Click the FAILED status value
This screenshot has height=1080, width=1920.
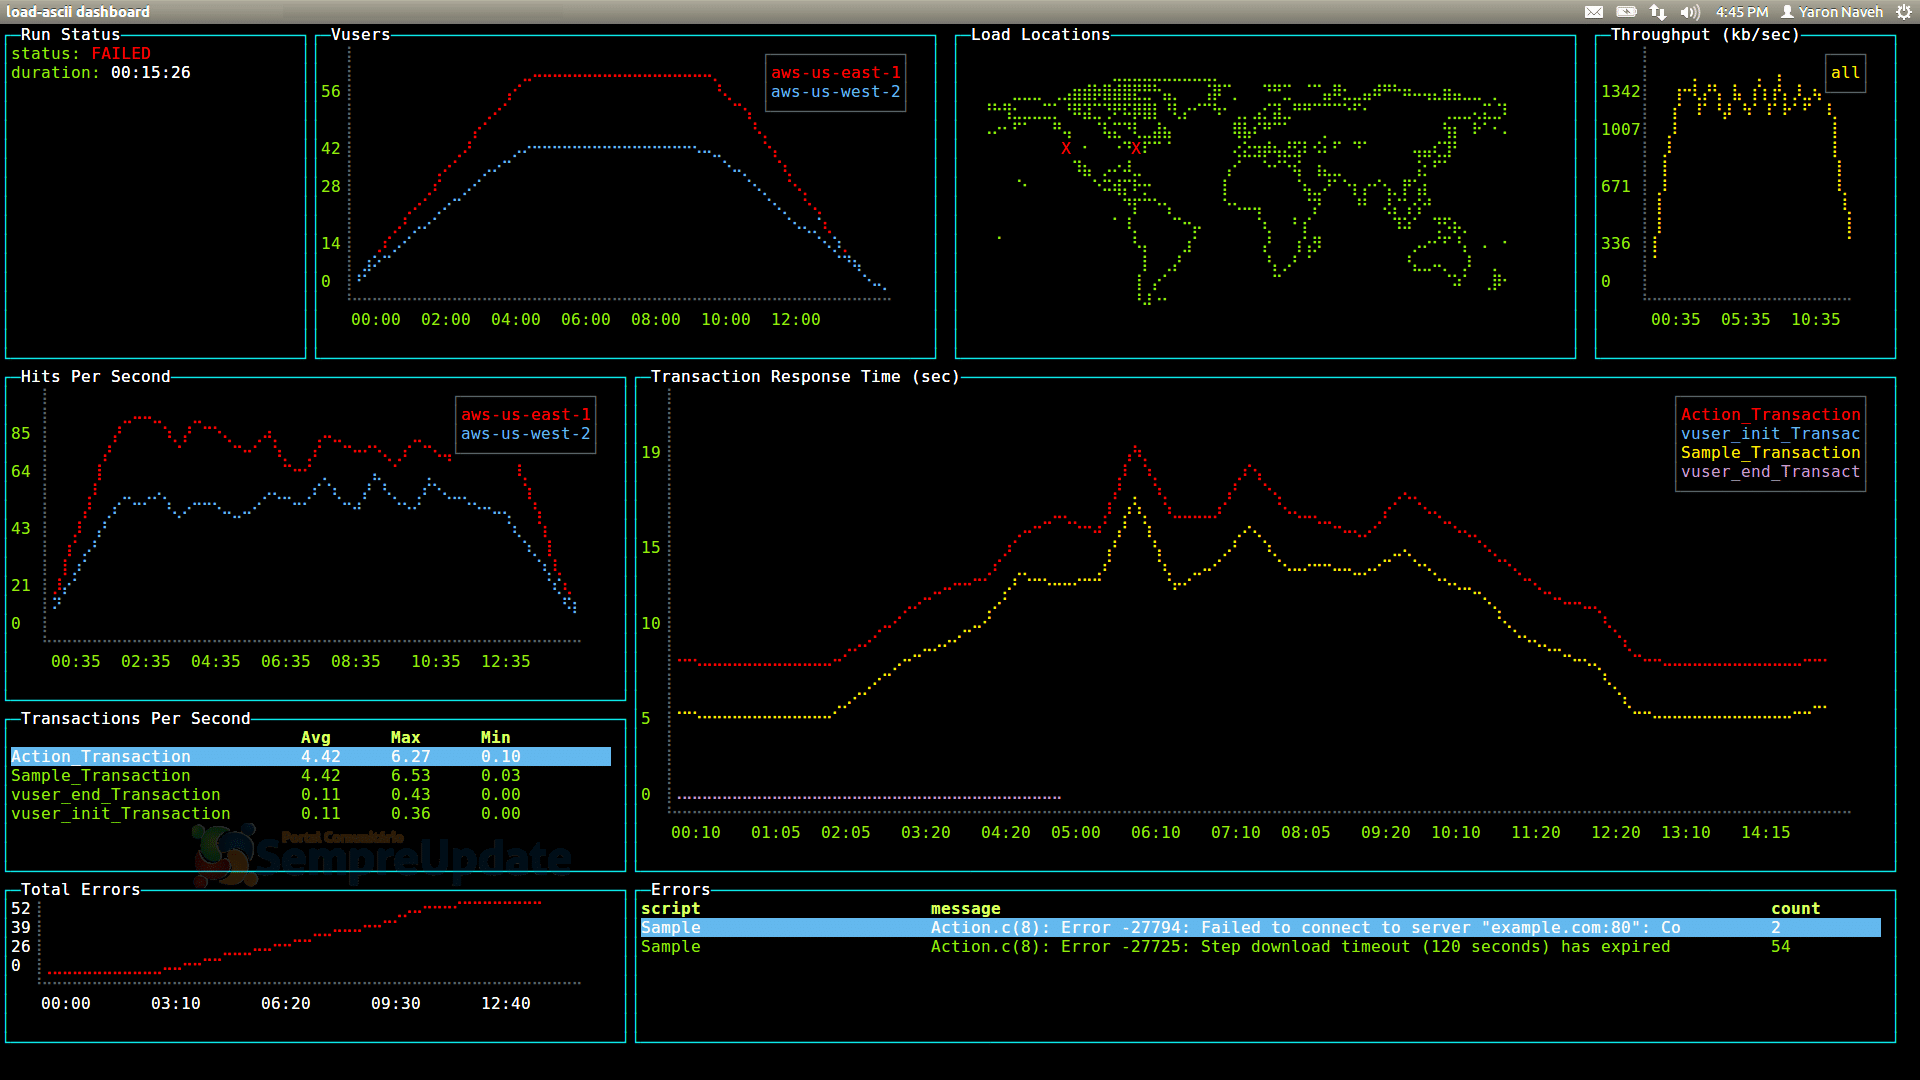click(121, 54)
